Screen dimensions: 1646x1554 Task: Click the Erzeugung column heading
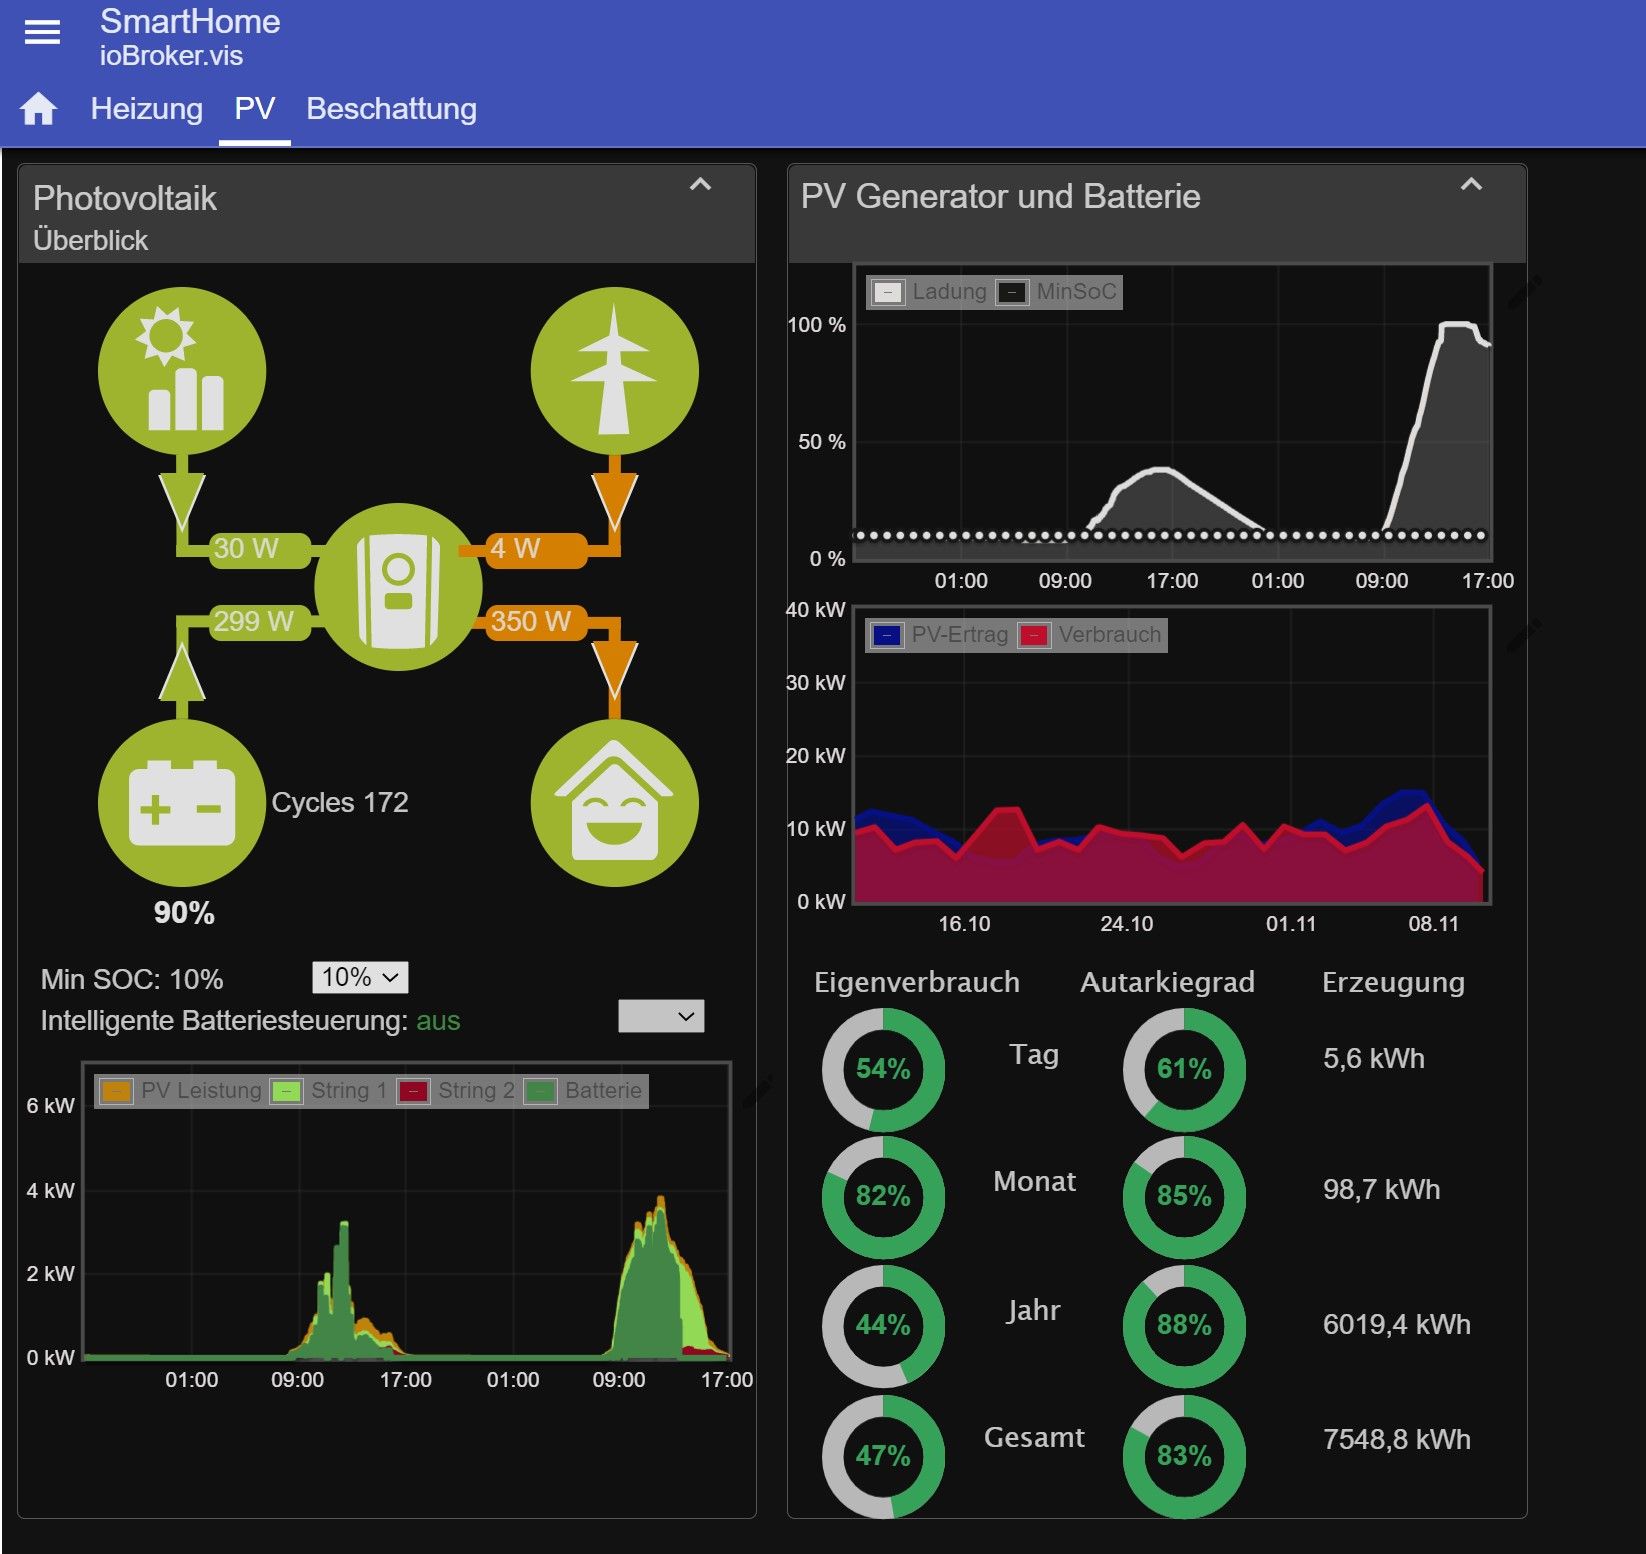(x=1393, y=982)
